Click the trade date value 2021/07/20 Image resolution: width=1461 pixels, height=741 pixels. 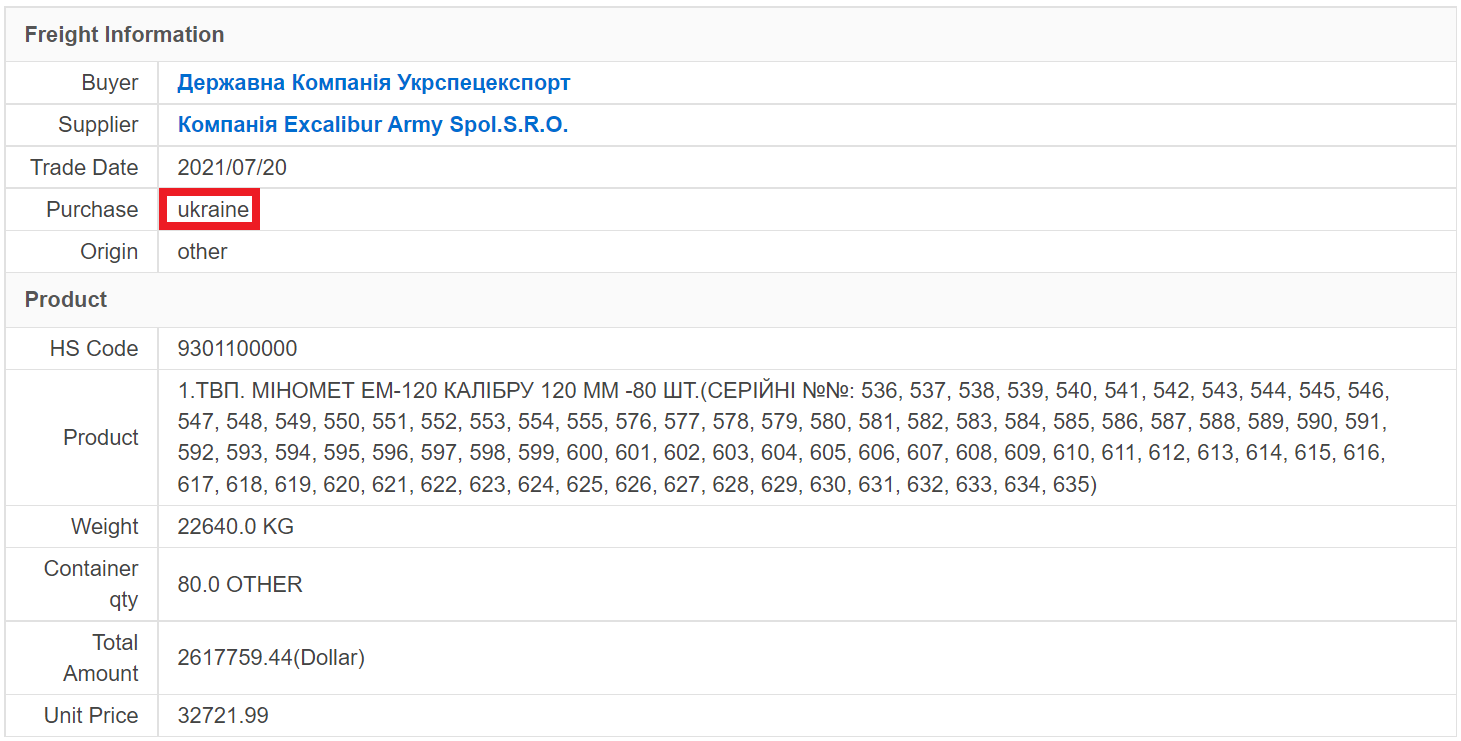click(232, 168)
